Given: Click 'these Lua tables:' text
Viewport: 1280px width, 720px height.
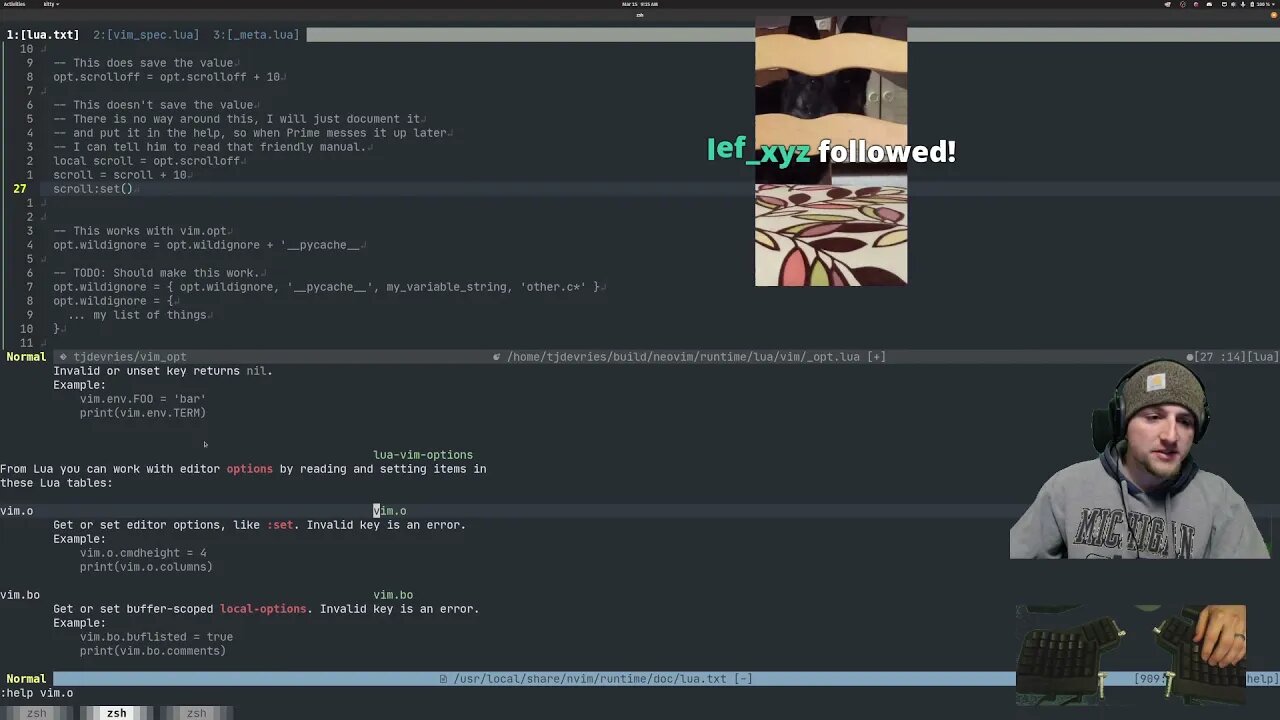Looking at the screenshot, I should (57, 483).
